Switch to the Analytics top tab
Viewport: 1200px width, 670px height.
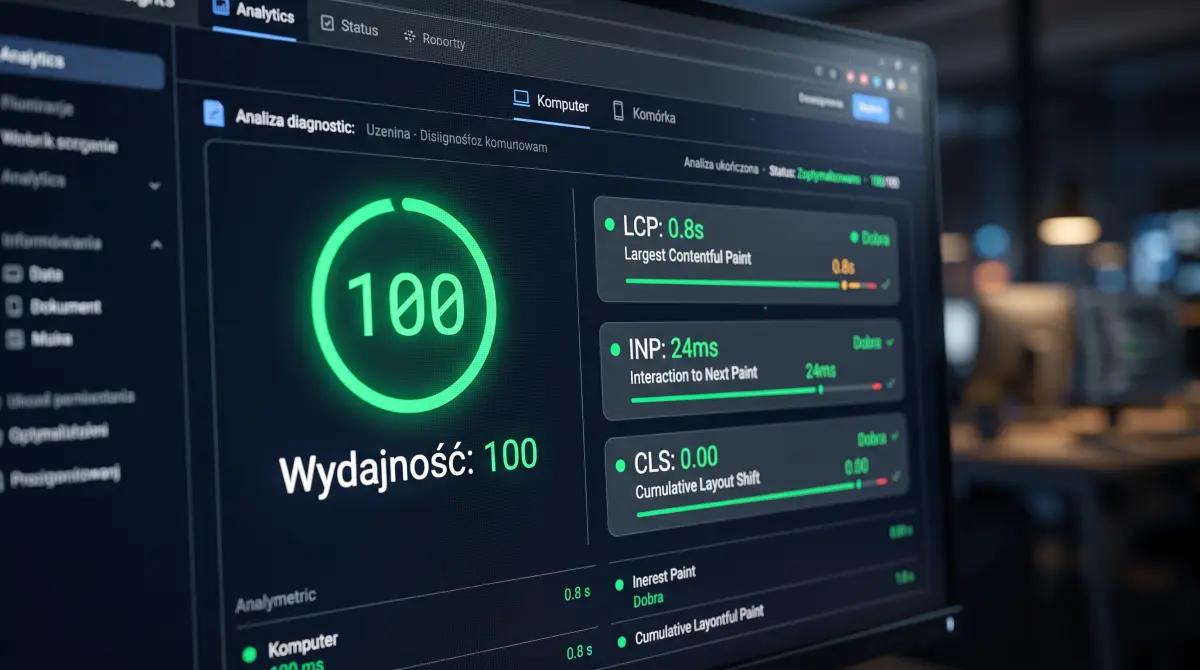(255, 16)
